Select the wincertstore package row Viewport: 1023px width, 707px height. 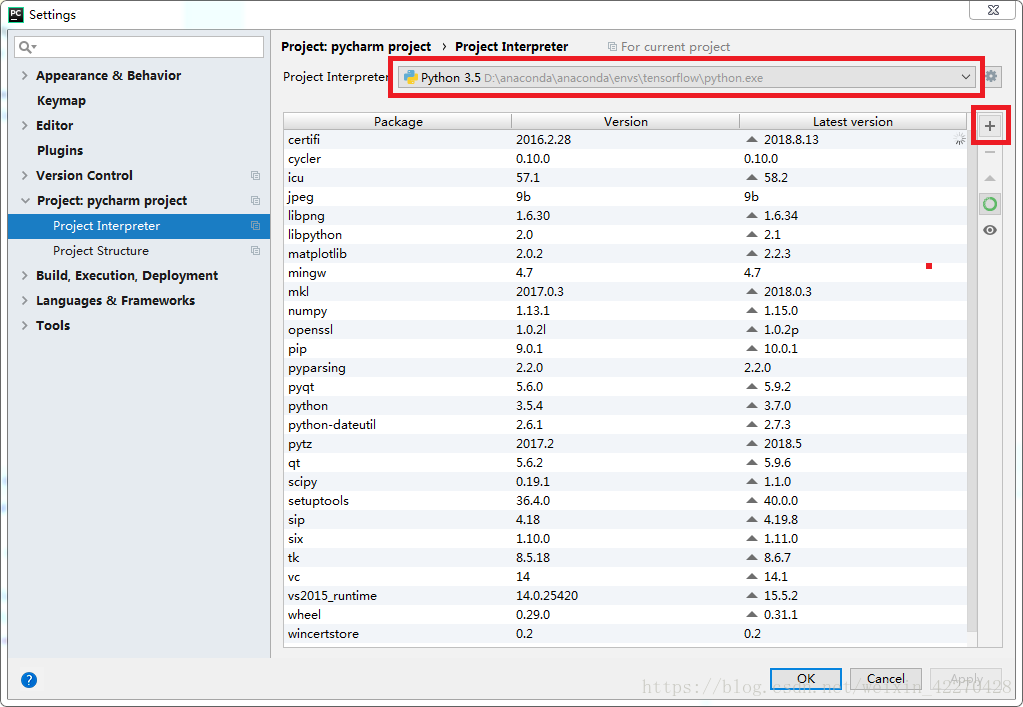(626, 633)
